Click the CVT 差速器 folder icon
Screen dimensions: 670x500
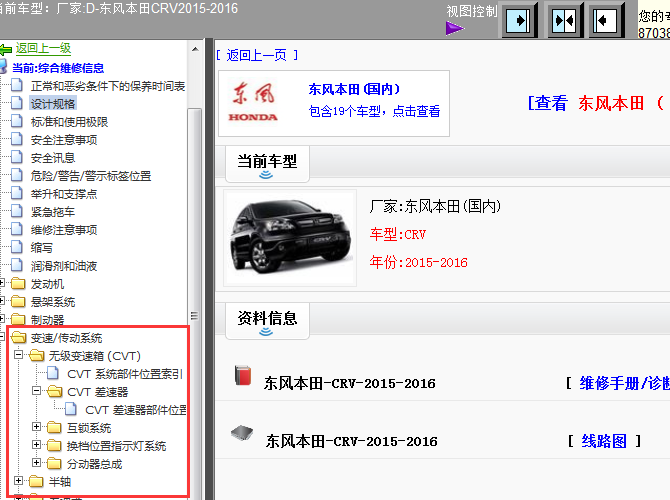[x=55, y=391]
